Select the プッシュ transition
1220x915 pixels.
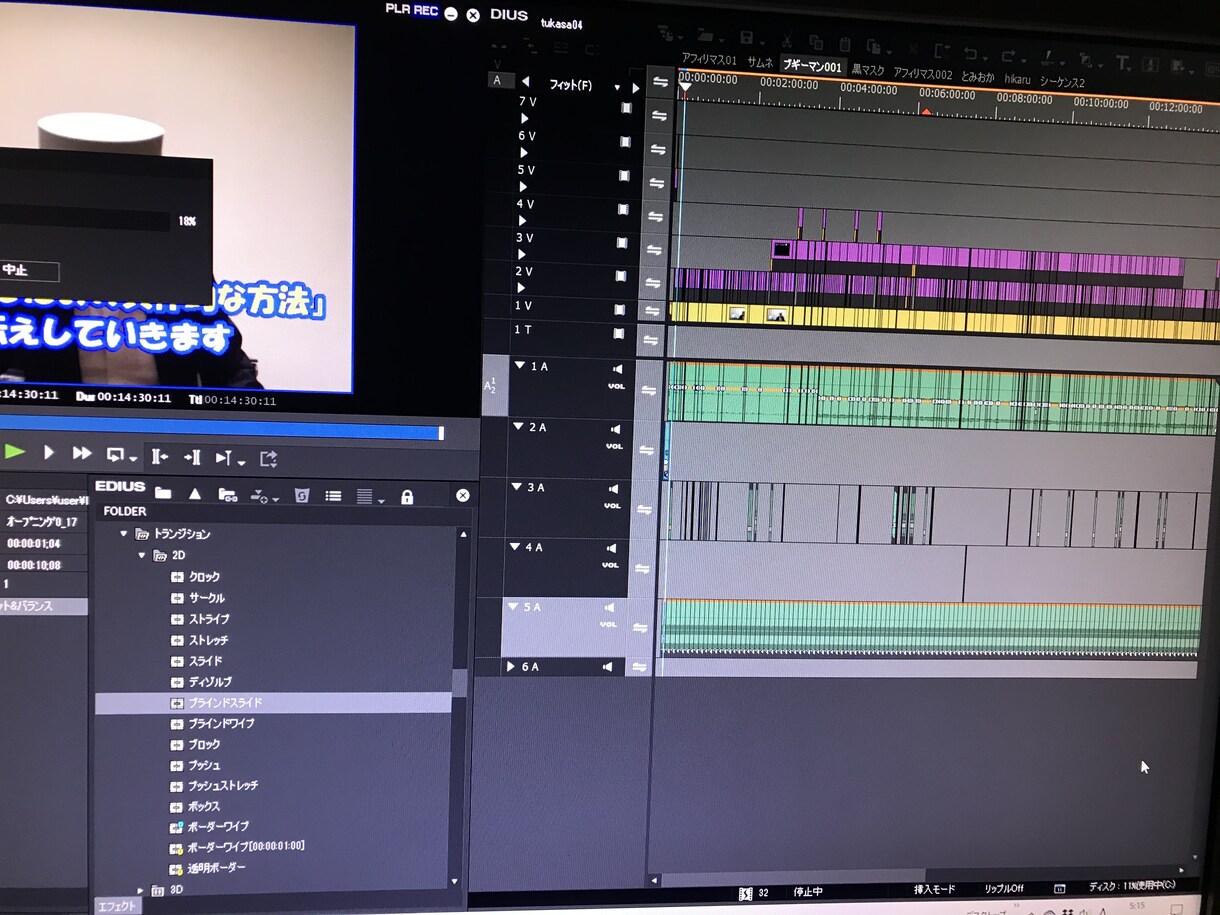click(x=205, y=765)
